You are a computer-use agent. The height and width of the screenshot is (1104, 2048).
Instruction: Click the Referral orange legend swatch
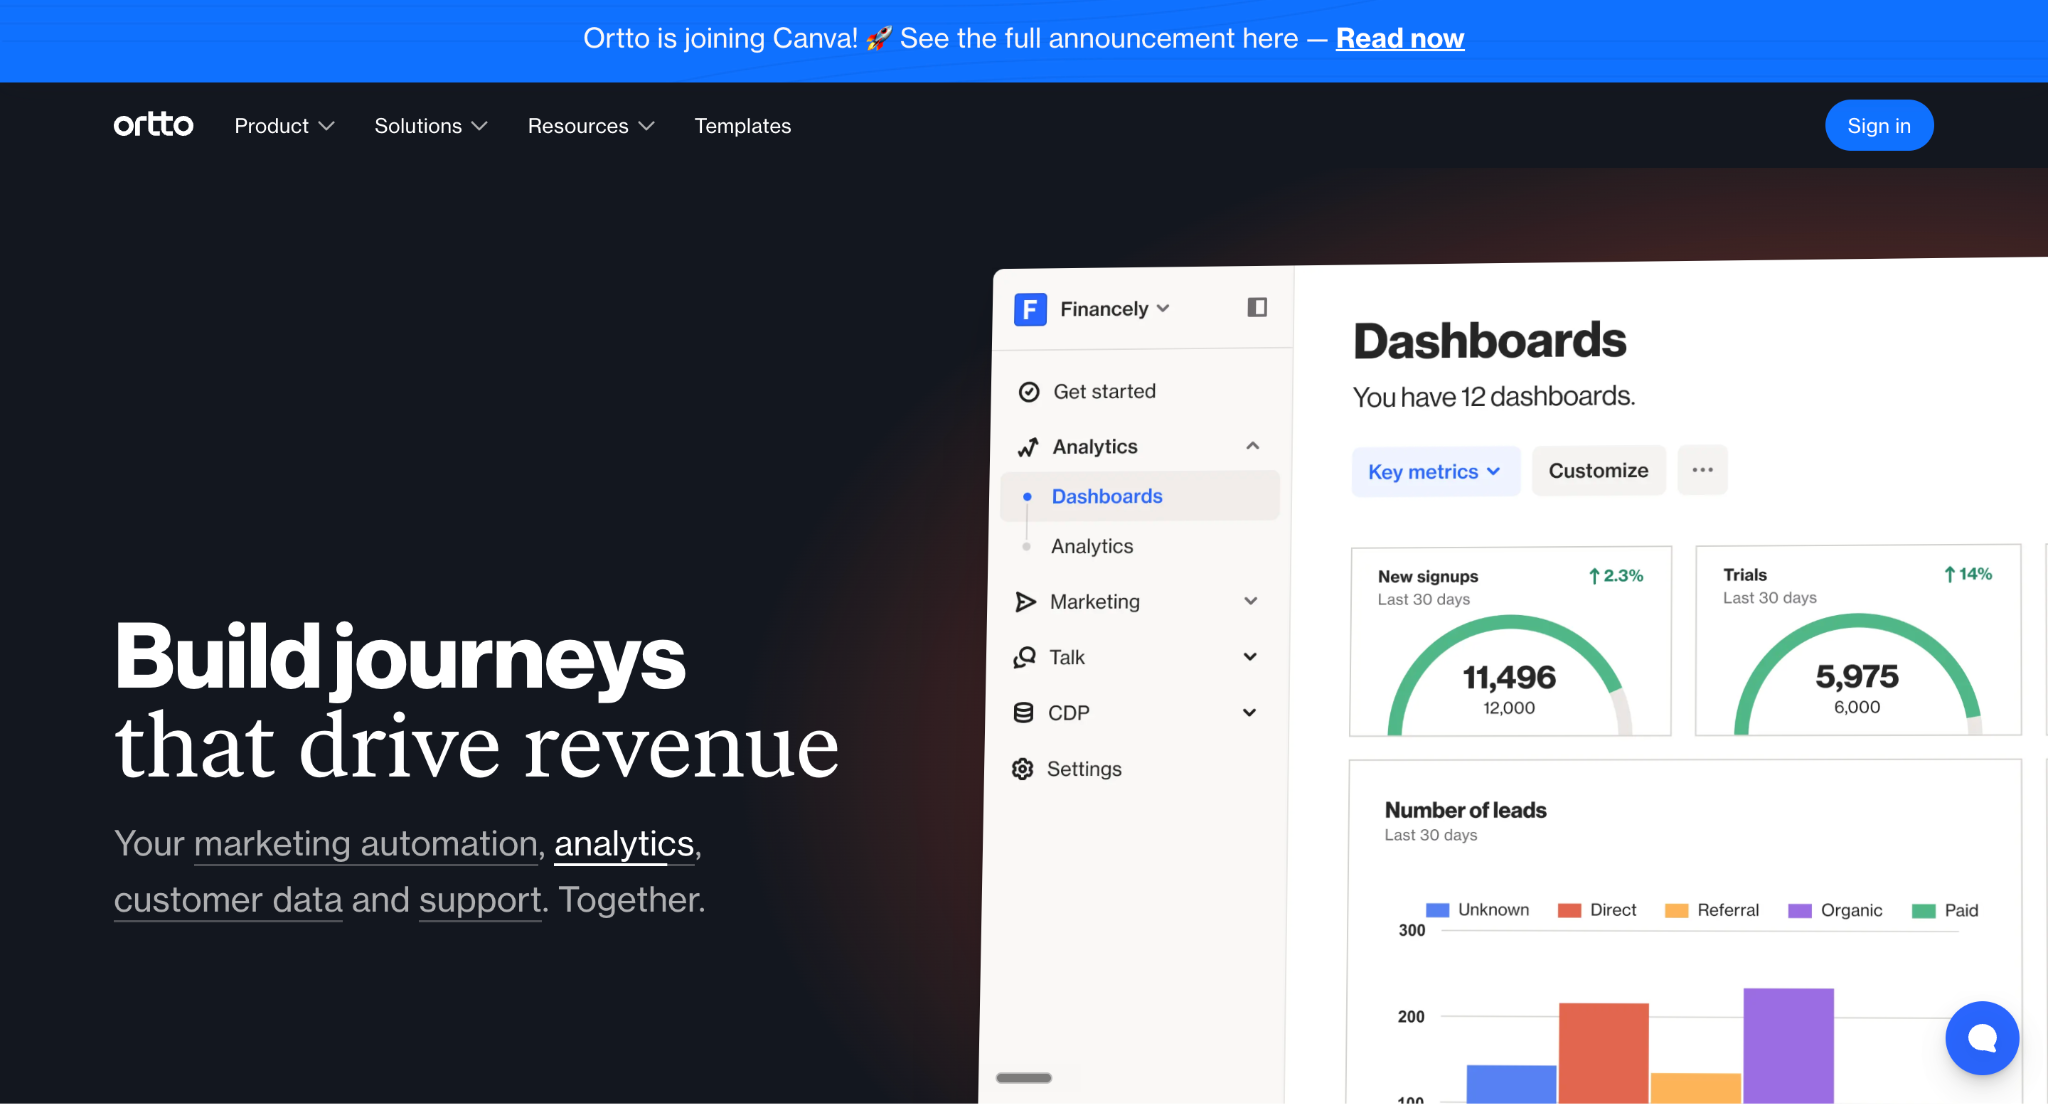tap(1676, 910)
